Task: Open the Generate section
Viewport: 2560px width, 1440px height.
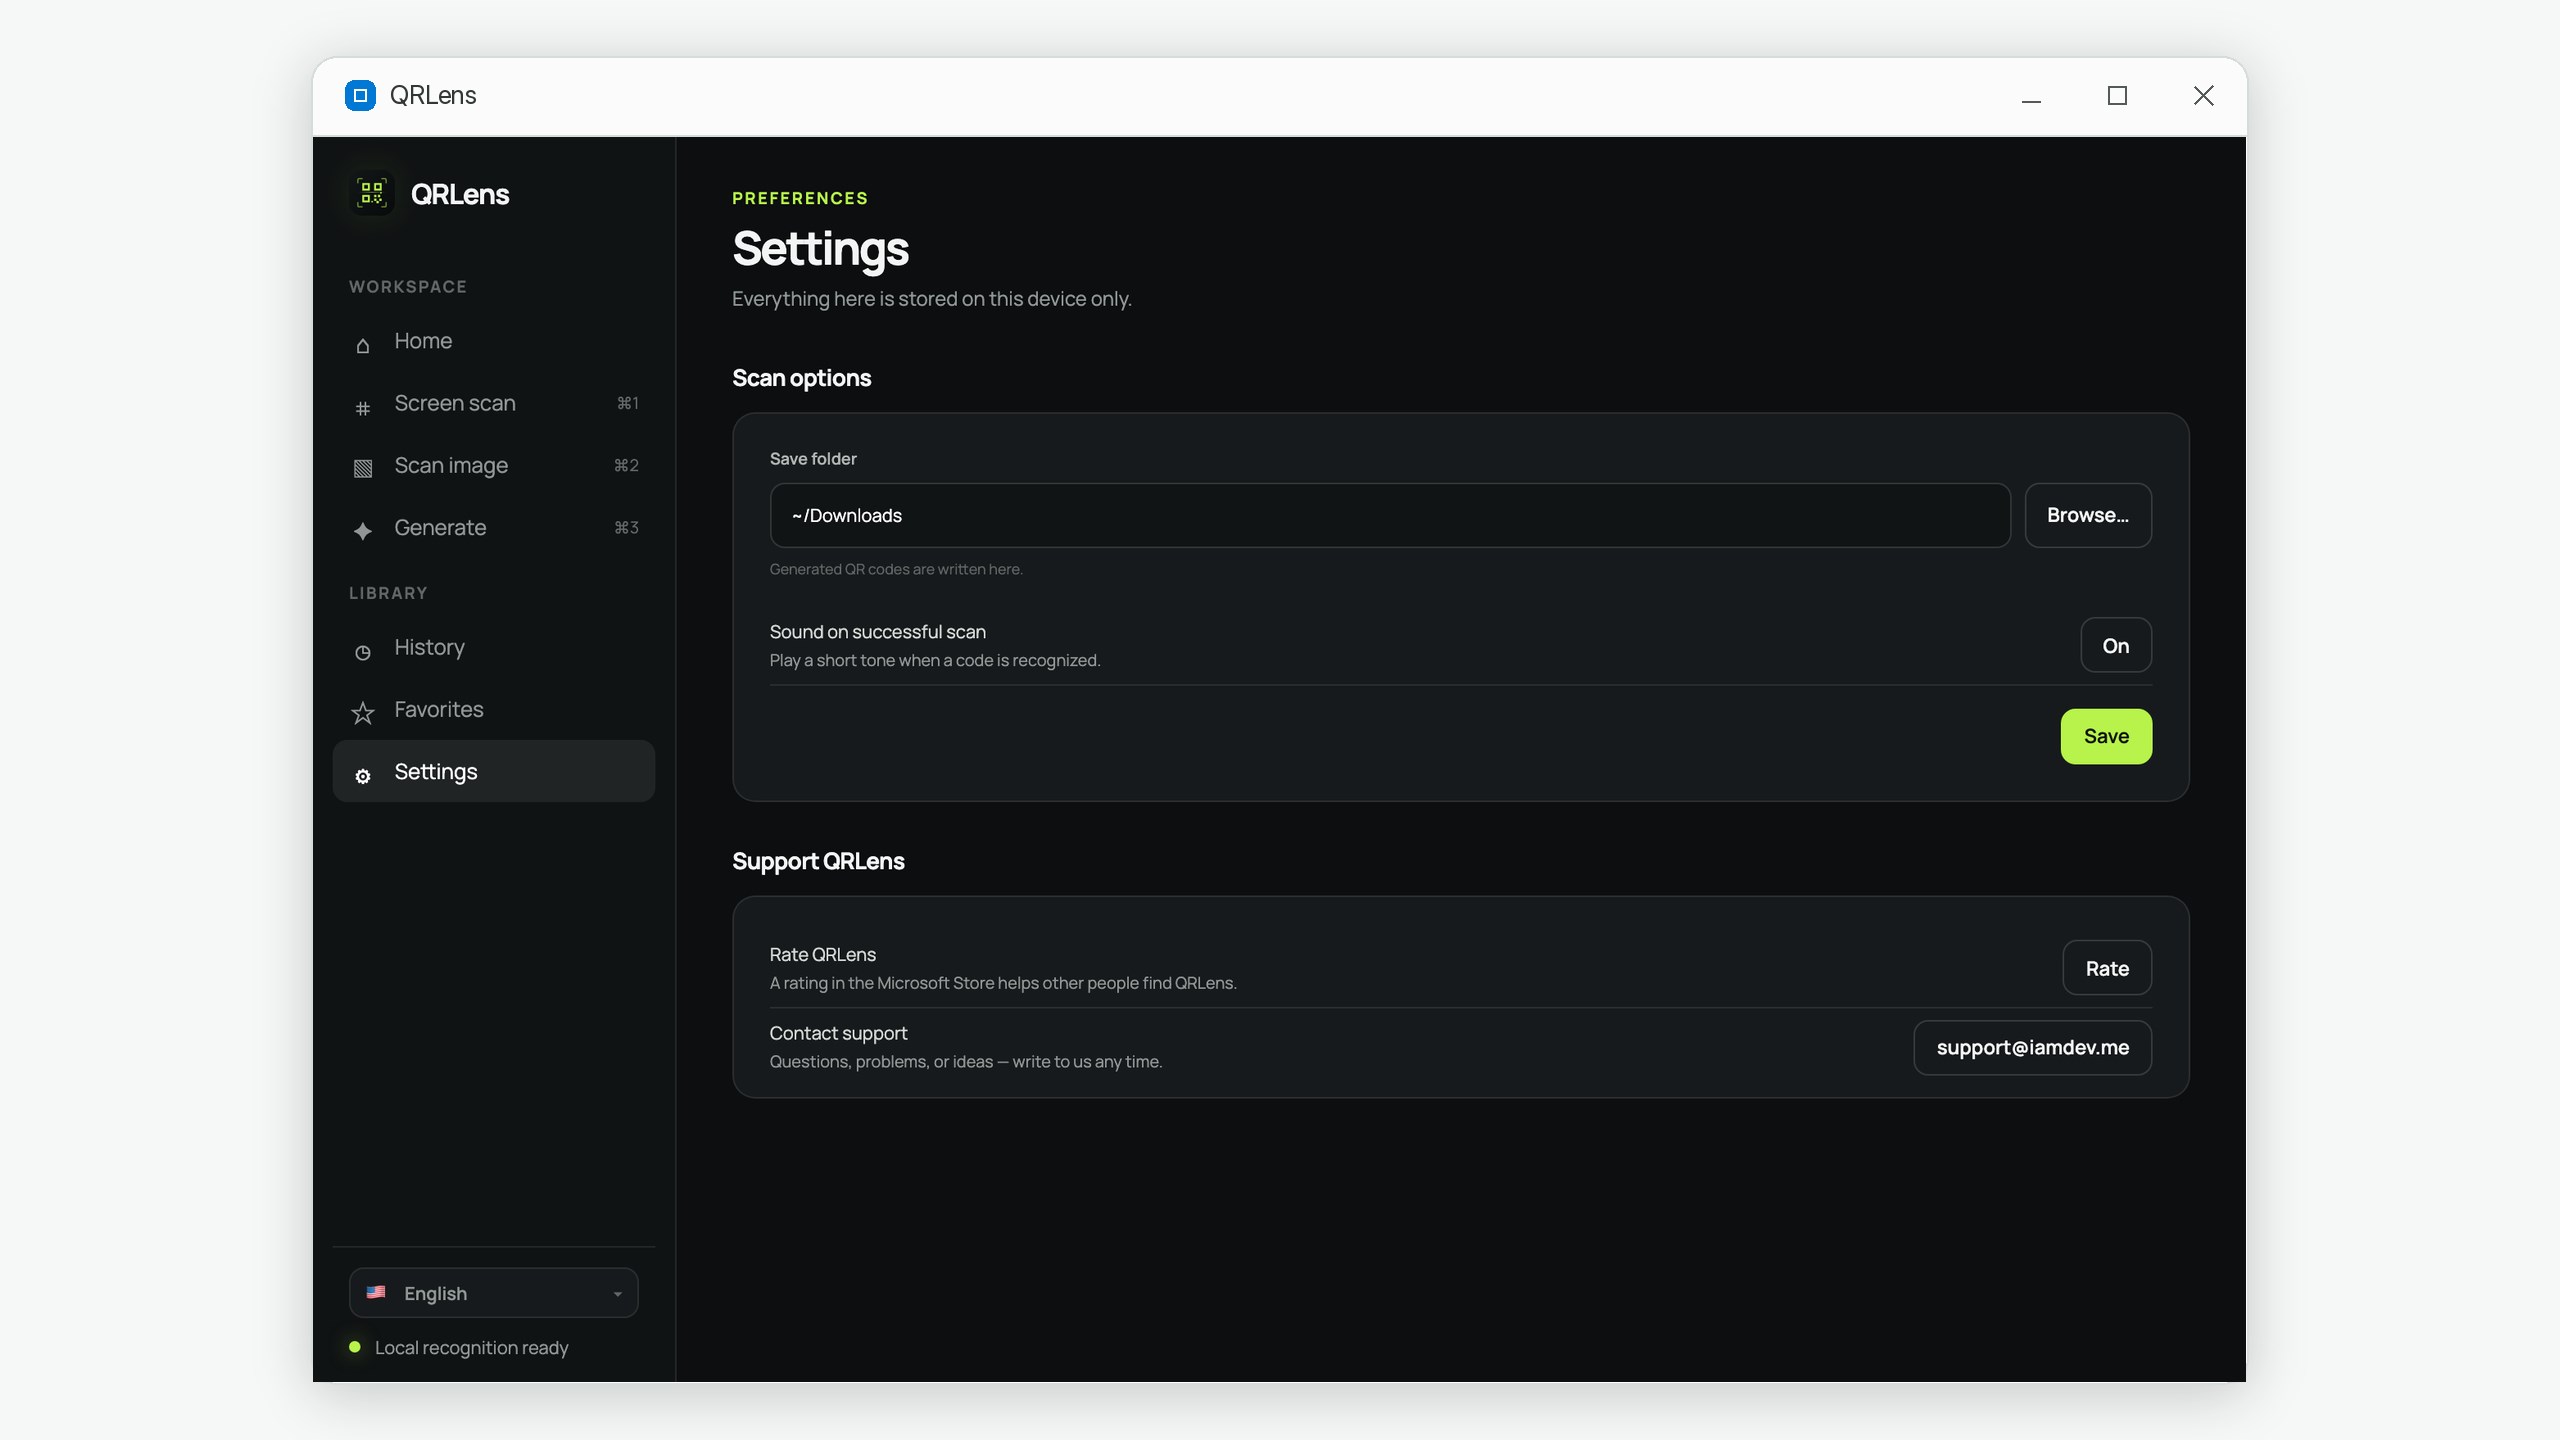Action: coord(494,527)
